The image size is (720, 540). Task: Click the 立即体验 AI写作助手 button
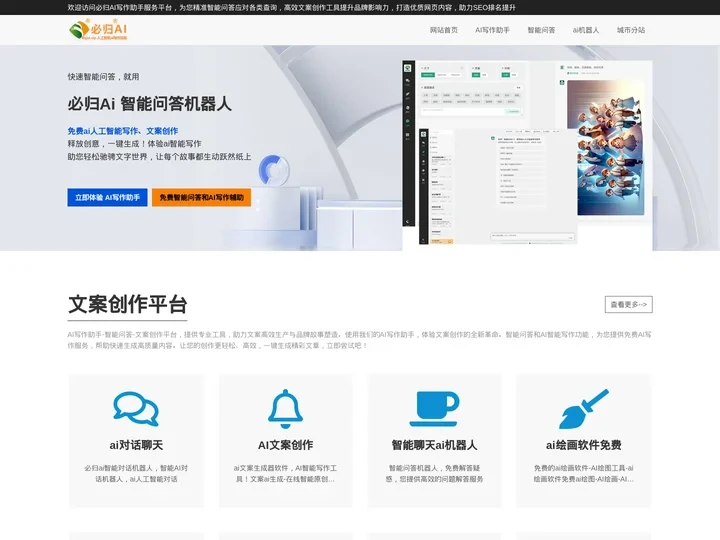tap(107, 197)
